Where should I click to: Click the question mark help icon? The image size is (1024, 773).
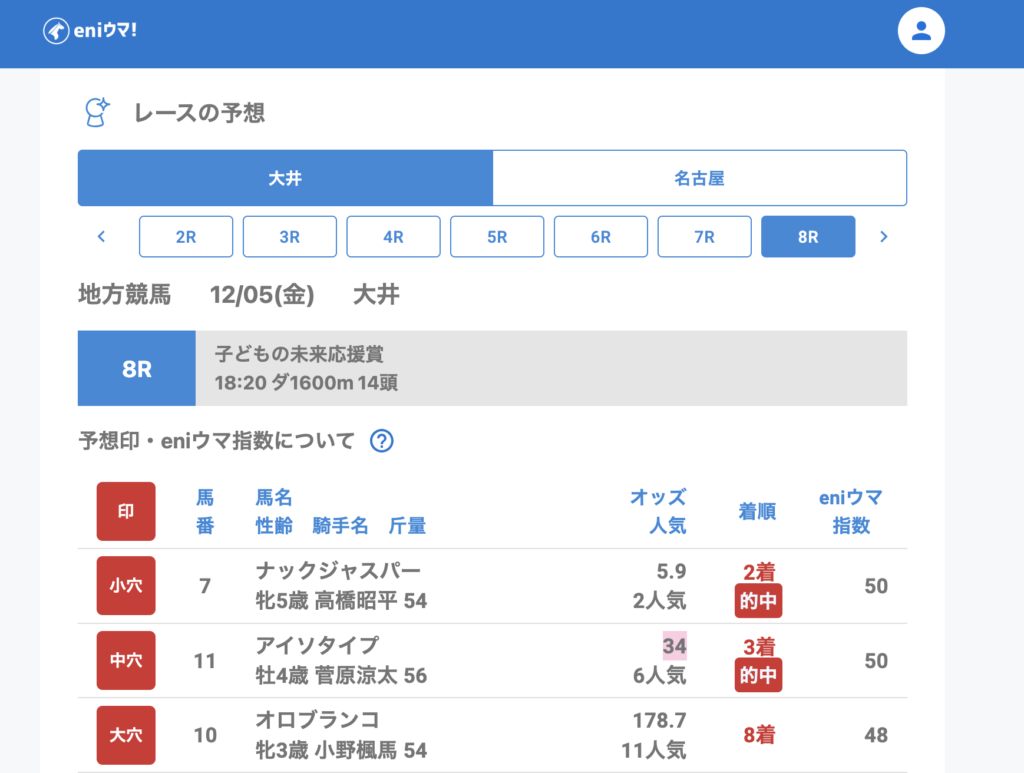(381, 441)
